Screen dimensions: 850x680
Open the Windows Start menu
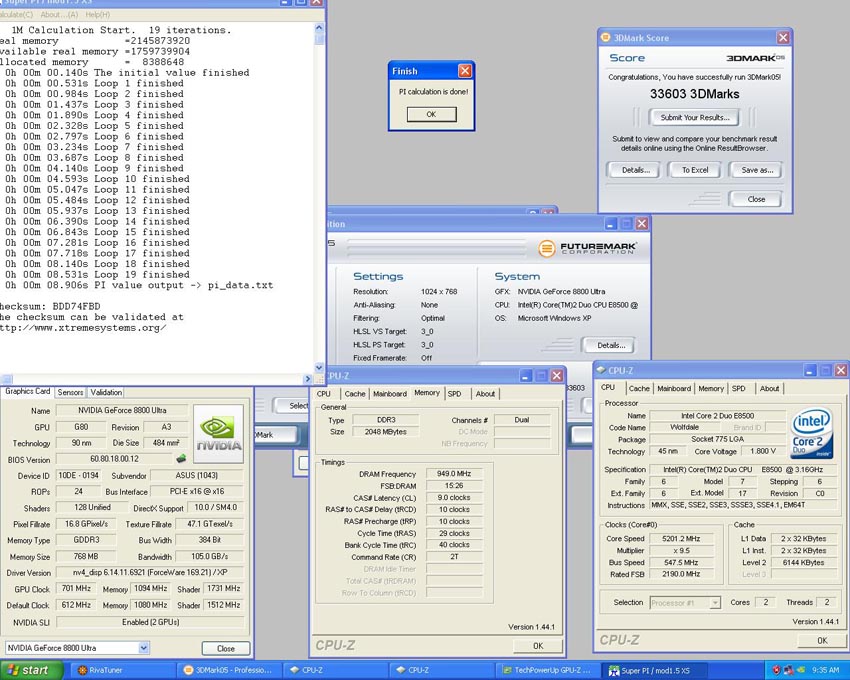click(31, 670)
